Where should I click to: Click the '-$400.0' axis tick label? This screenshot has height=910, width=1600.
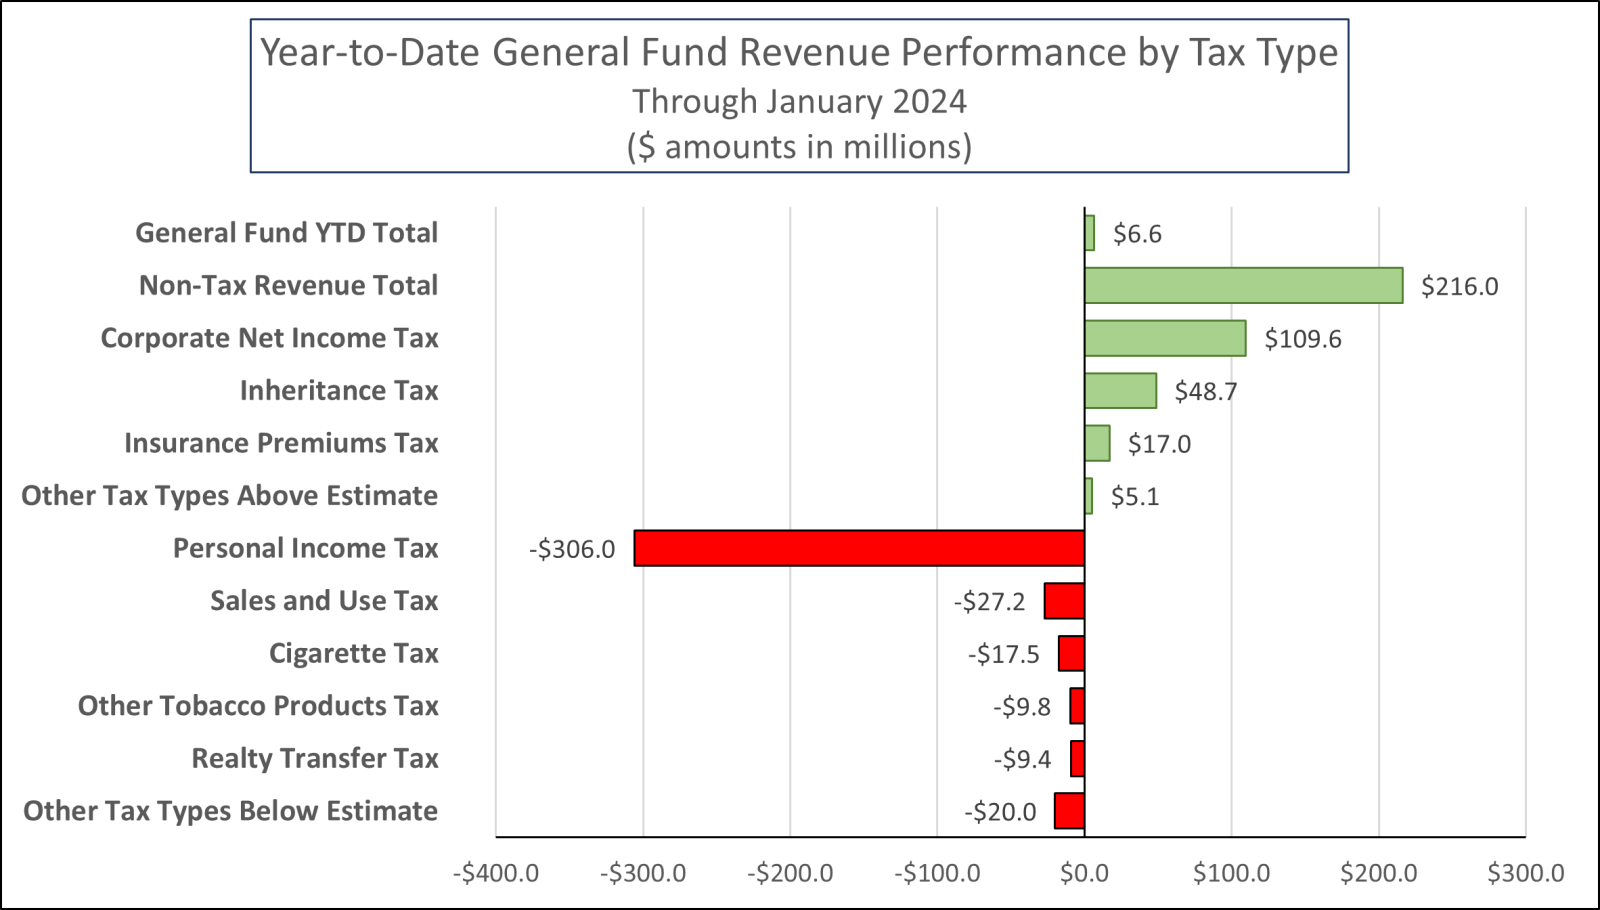pyautogui.click(x=496, y=873)
